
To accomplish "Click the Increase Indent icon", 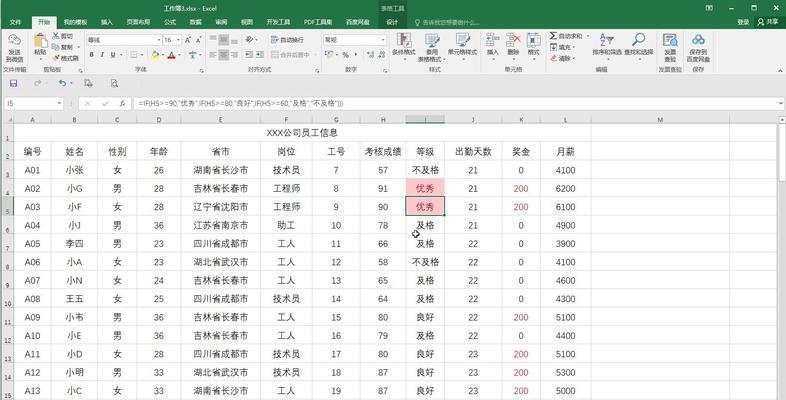I will 260,55.
